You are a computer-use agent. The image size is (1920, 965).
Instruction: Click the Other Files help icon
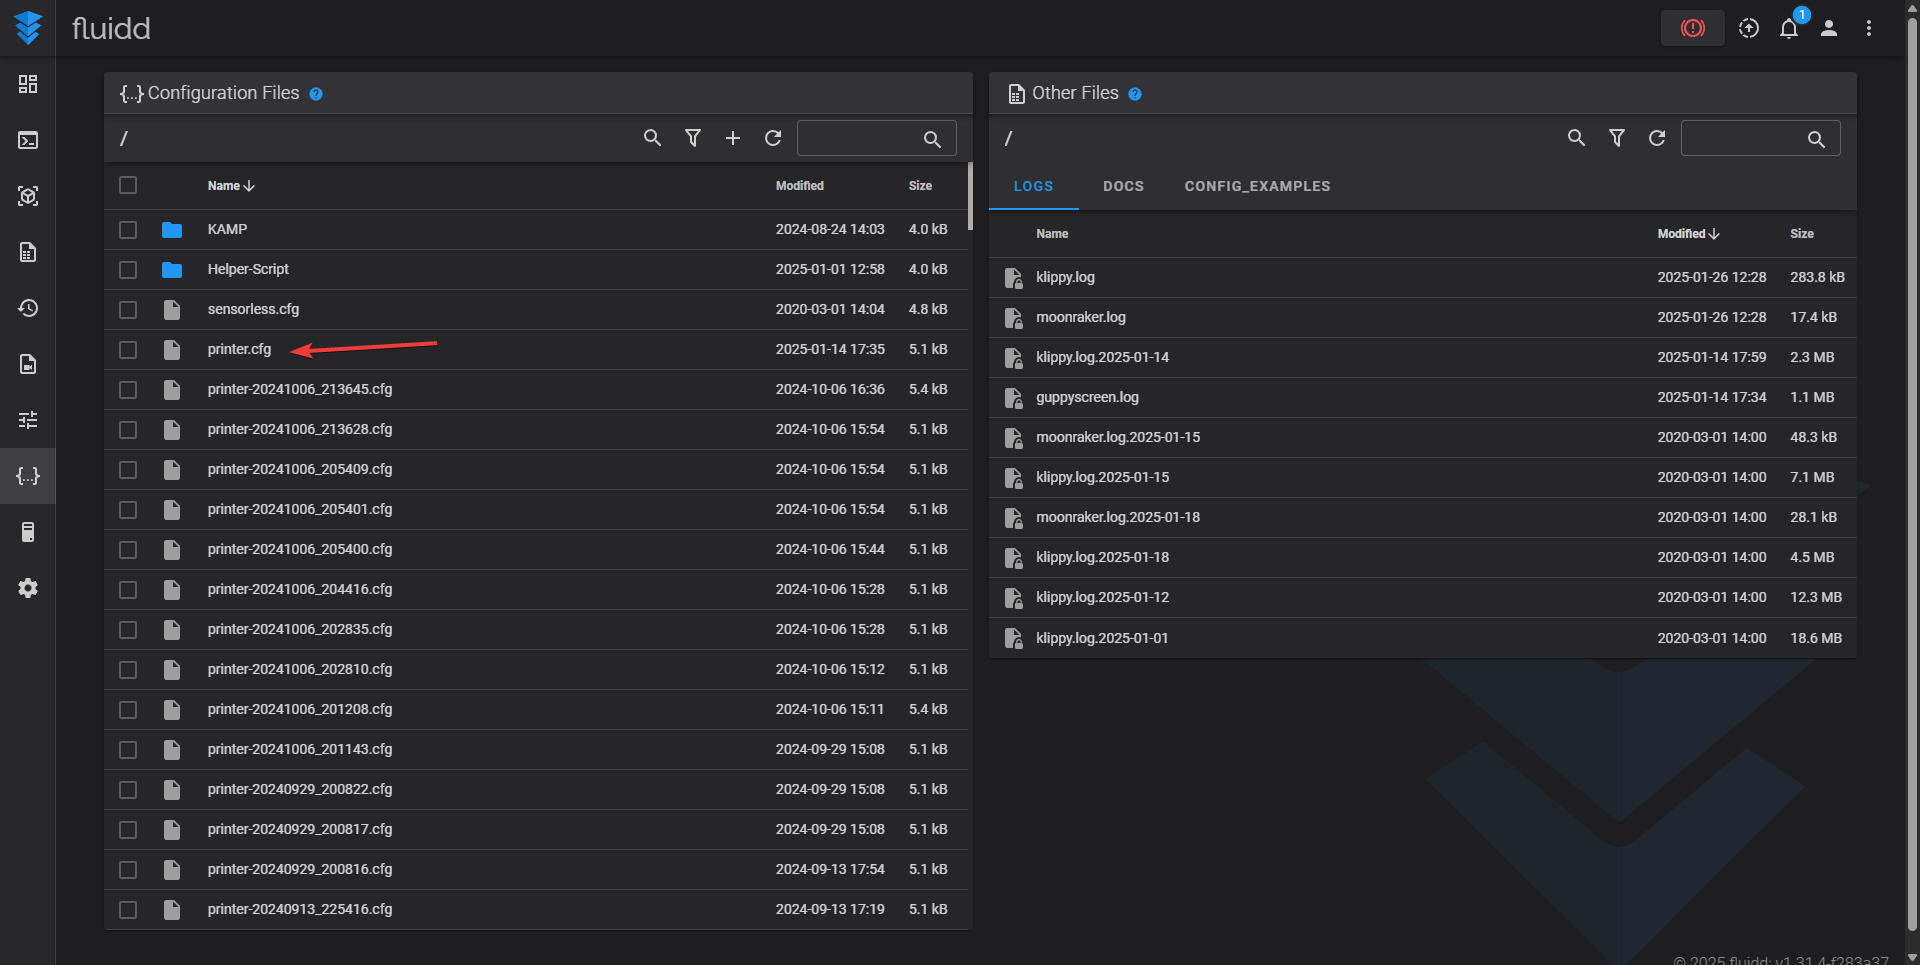tap(1135, 94)
